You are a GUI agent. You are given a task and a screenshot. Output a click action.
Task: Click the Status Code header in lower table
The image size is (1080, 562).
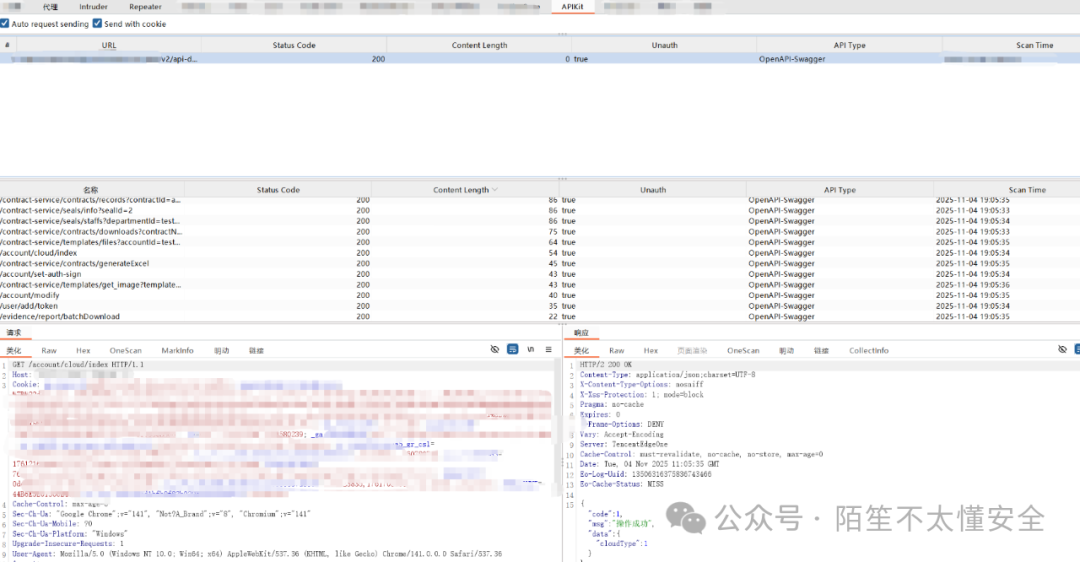(278, 190)
